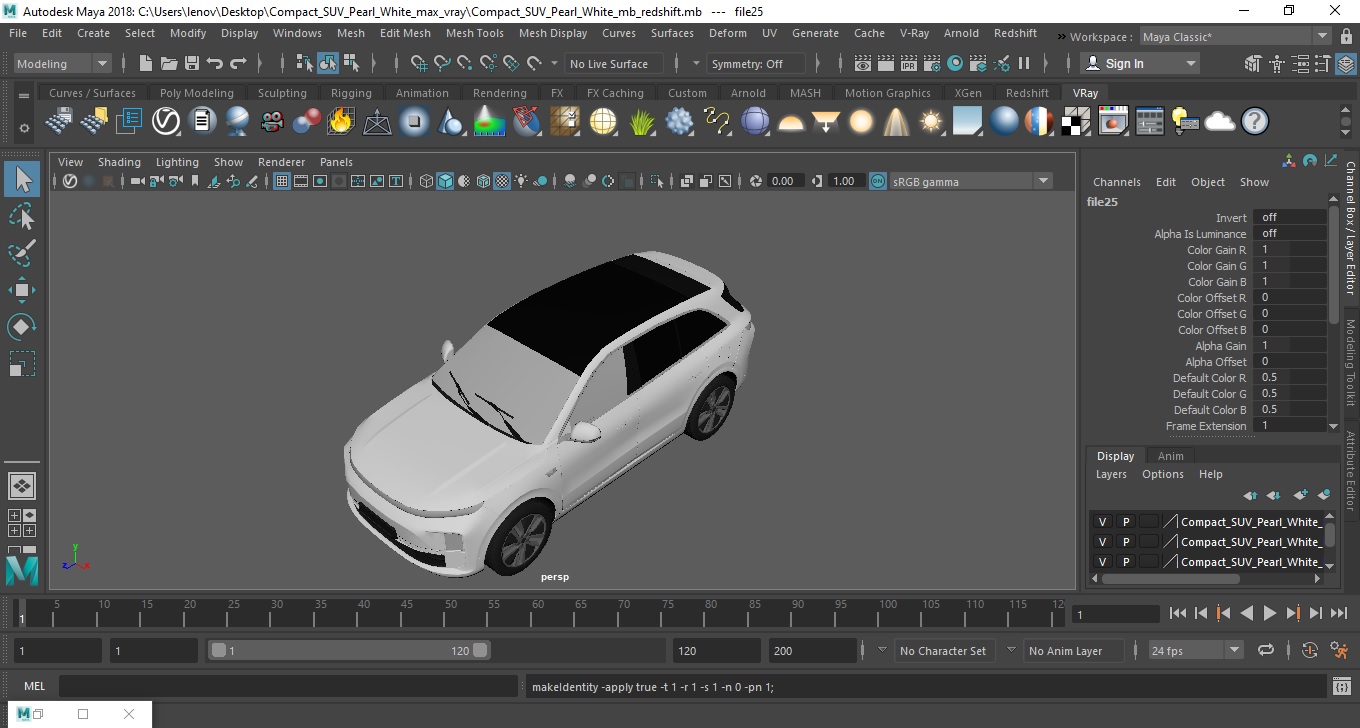This screenshot has width=1360, height=728.
Task: Click the V-Ray dome light shelf icon
Action: coord(791,122)
